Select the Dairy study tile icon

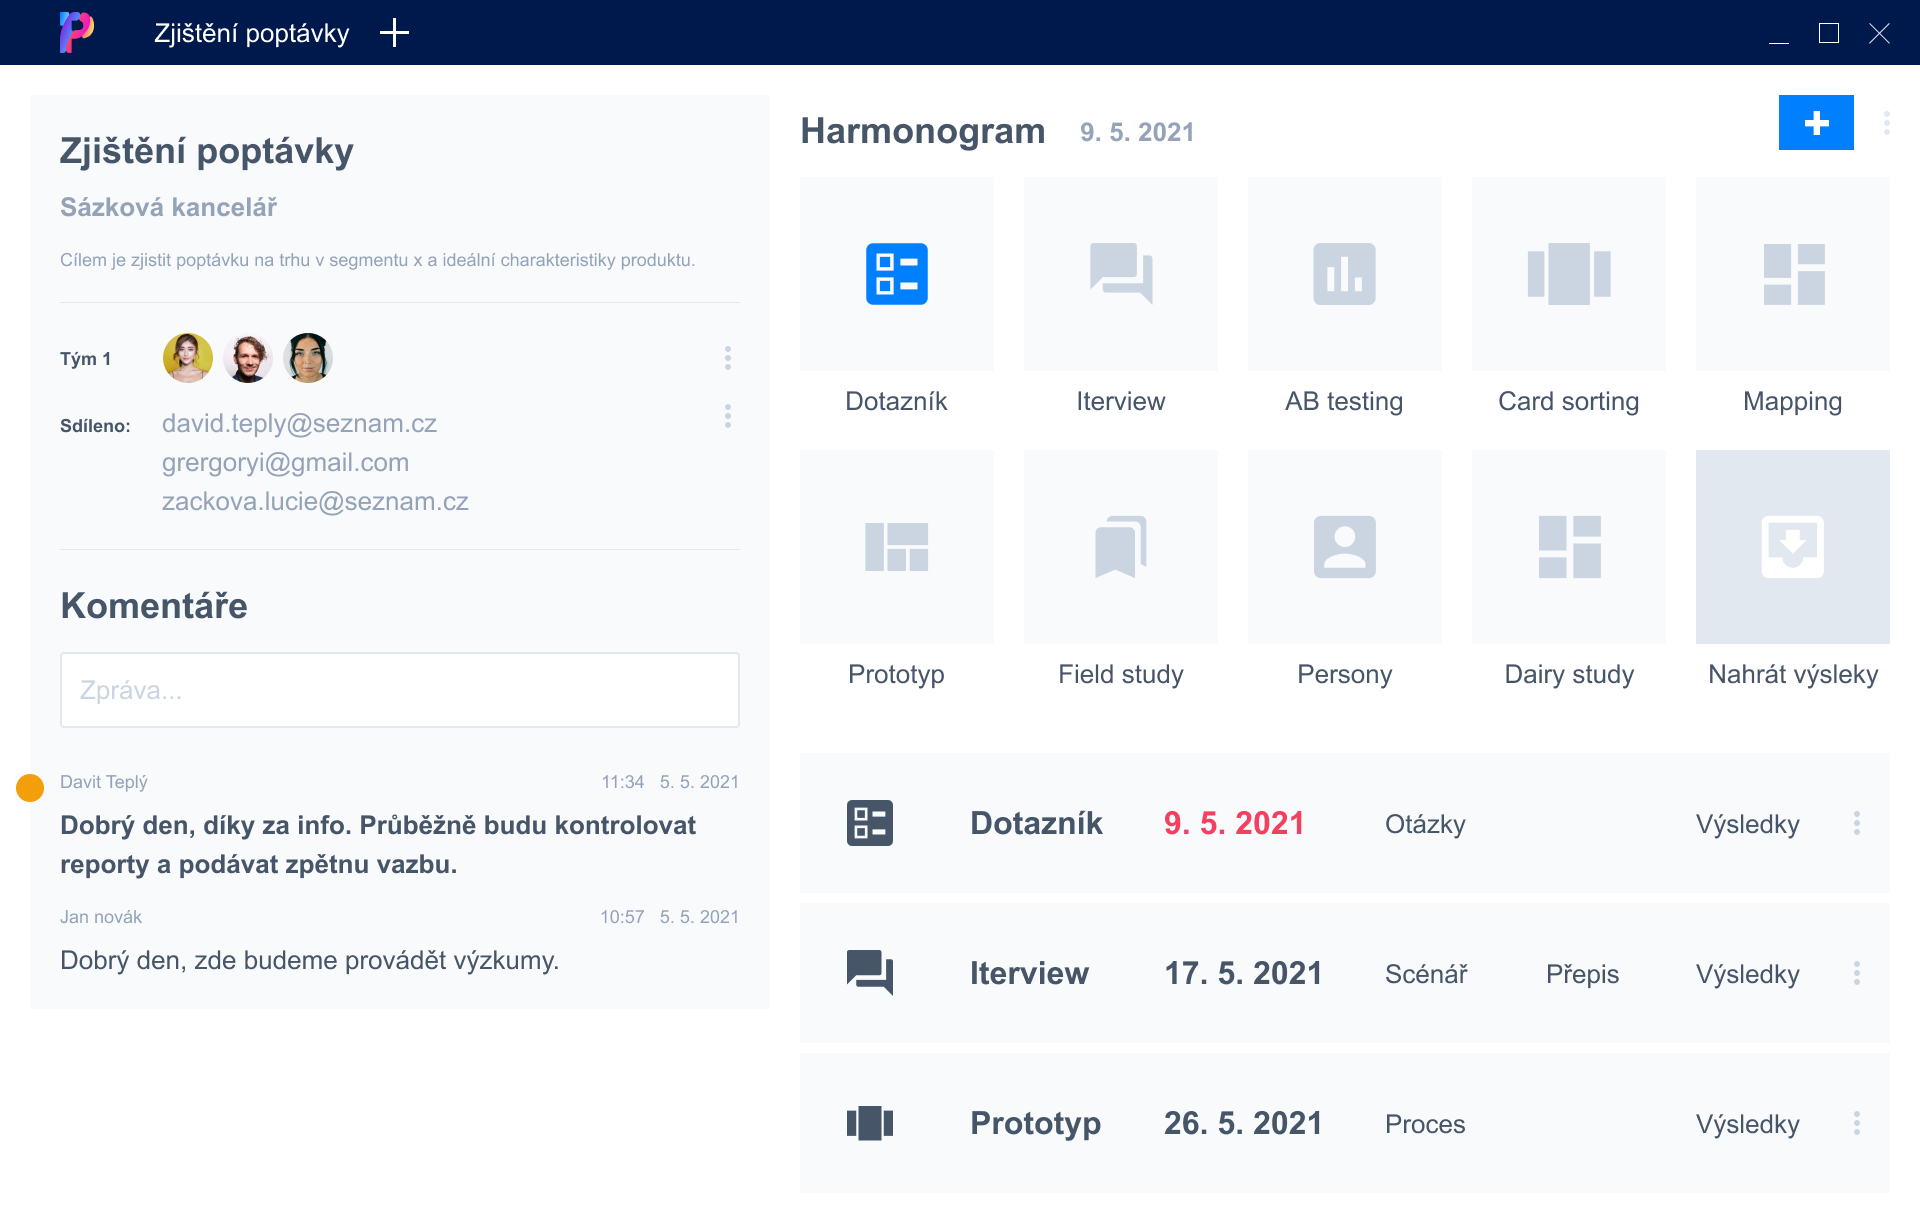tap(1568, 547)
